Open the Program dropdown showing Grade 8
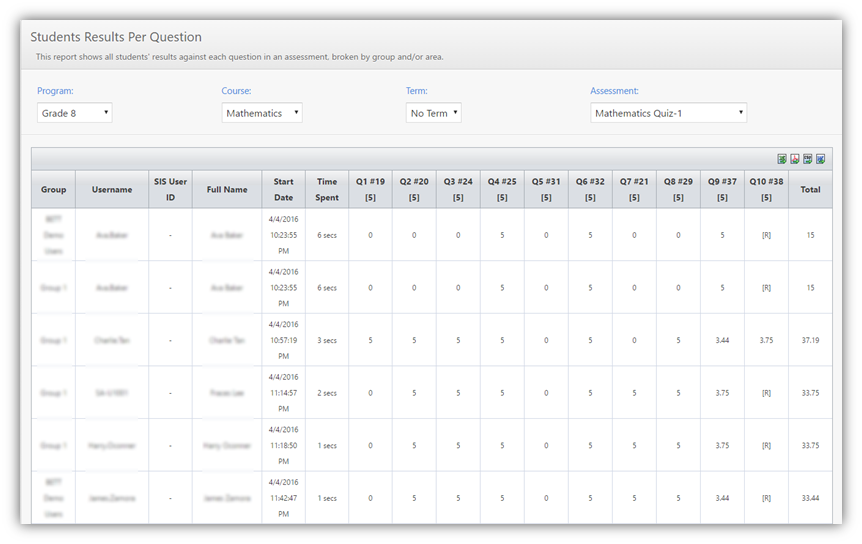This screenshot has height=544, width=862. [x=75, y=113]
